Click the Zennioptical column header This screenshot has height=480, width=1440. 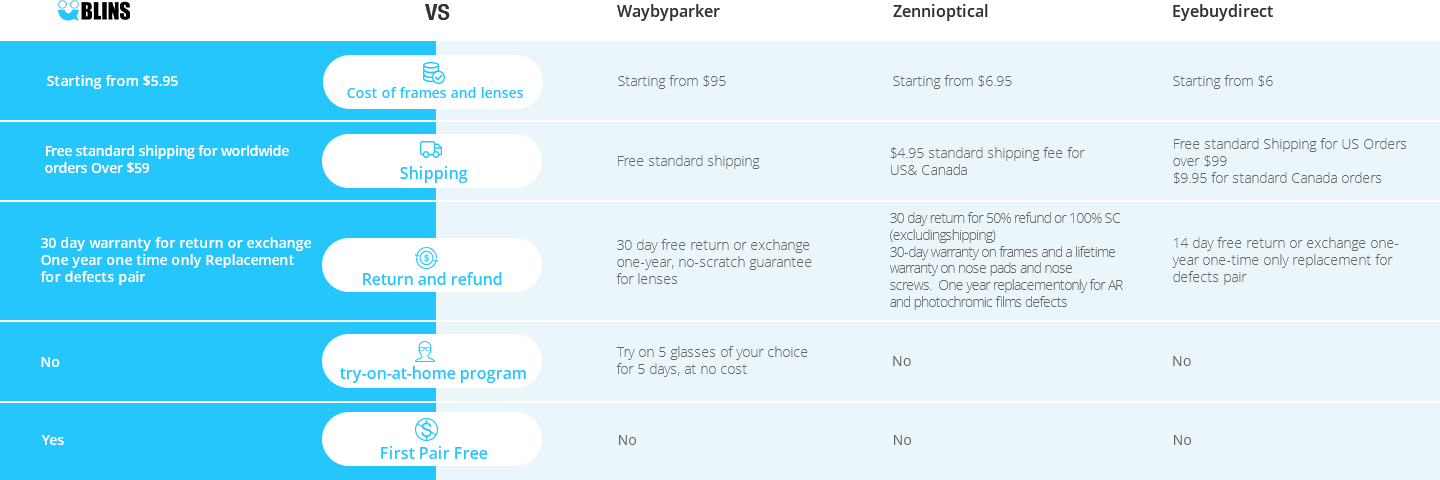coord(940,12)
